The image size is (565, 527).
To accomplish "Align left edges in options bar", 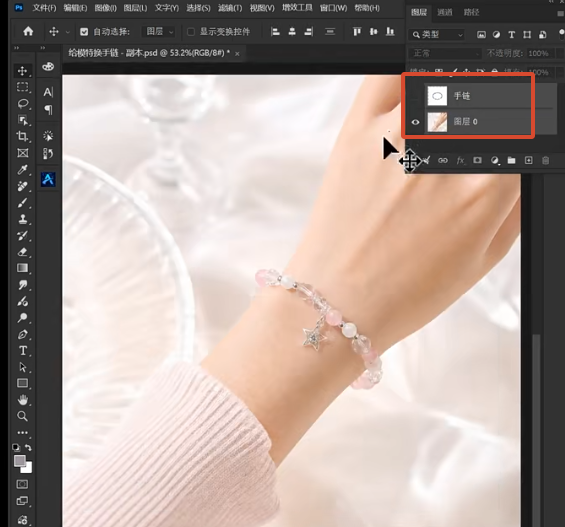I will pos(275,32).
